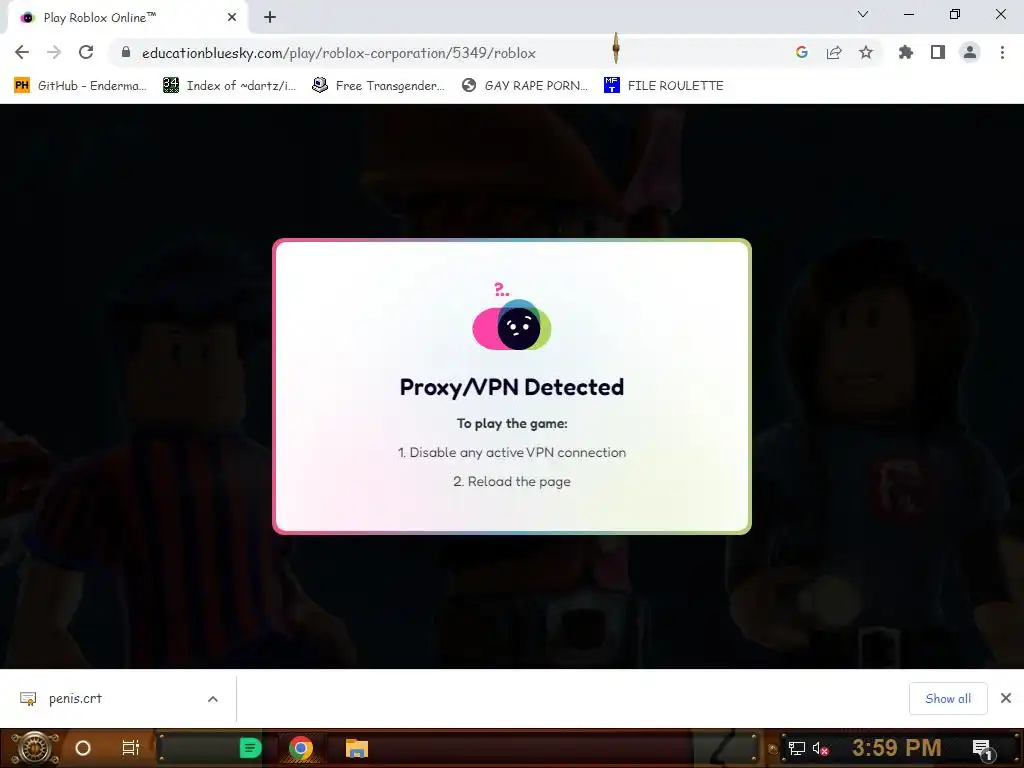Click the Reload the page instruction
This screenshot has height=768, width=1024.
tap(512, 481)
